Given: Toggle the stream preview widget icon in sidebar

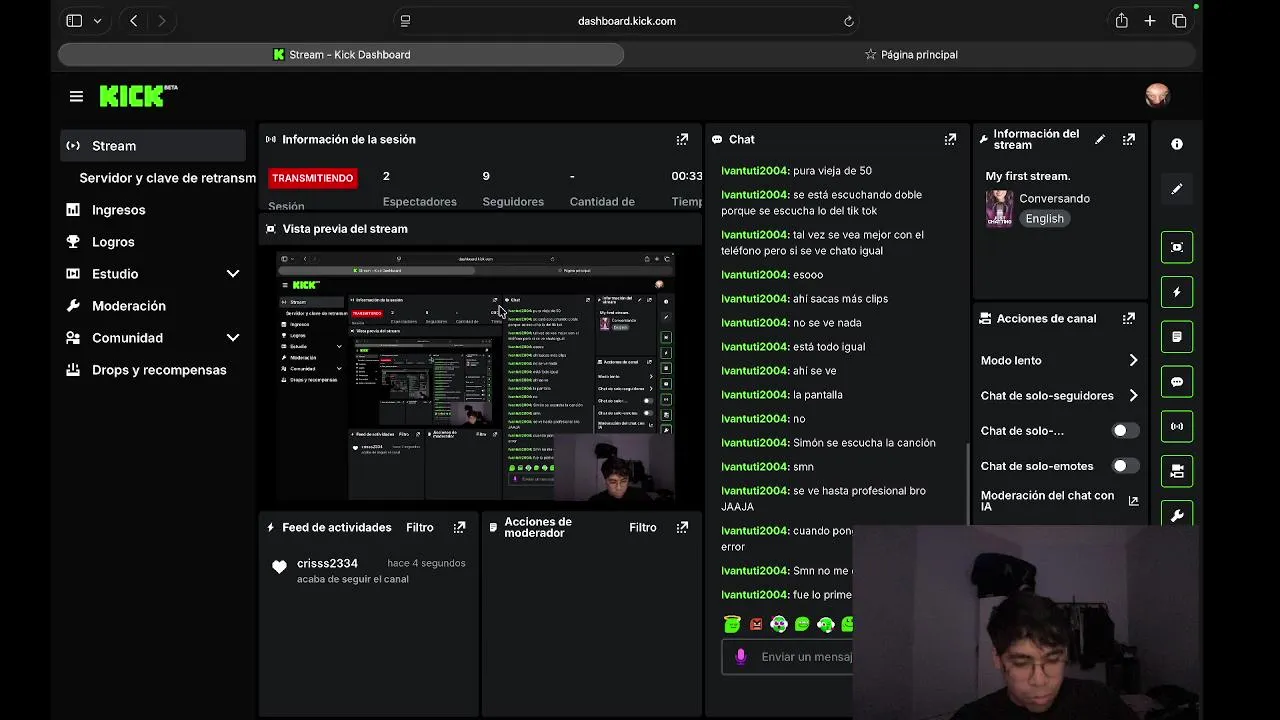Looking at the screenshot, I should pos(1177,247).
